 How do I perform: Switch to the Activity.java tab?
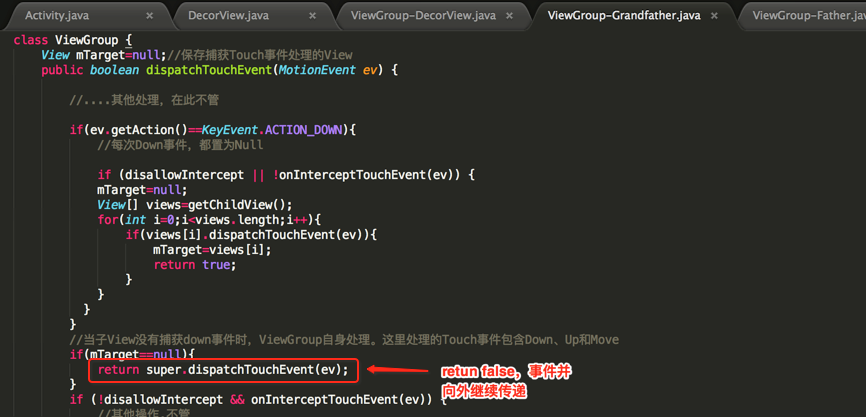pyautogui.click(x=57, y=15)
